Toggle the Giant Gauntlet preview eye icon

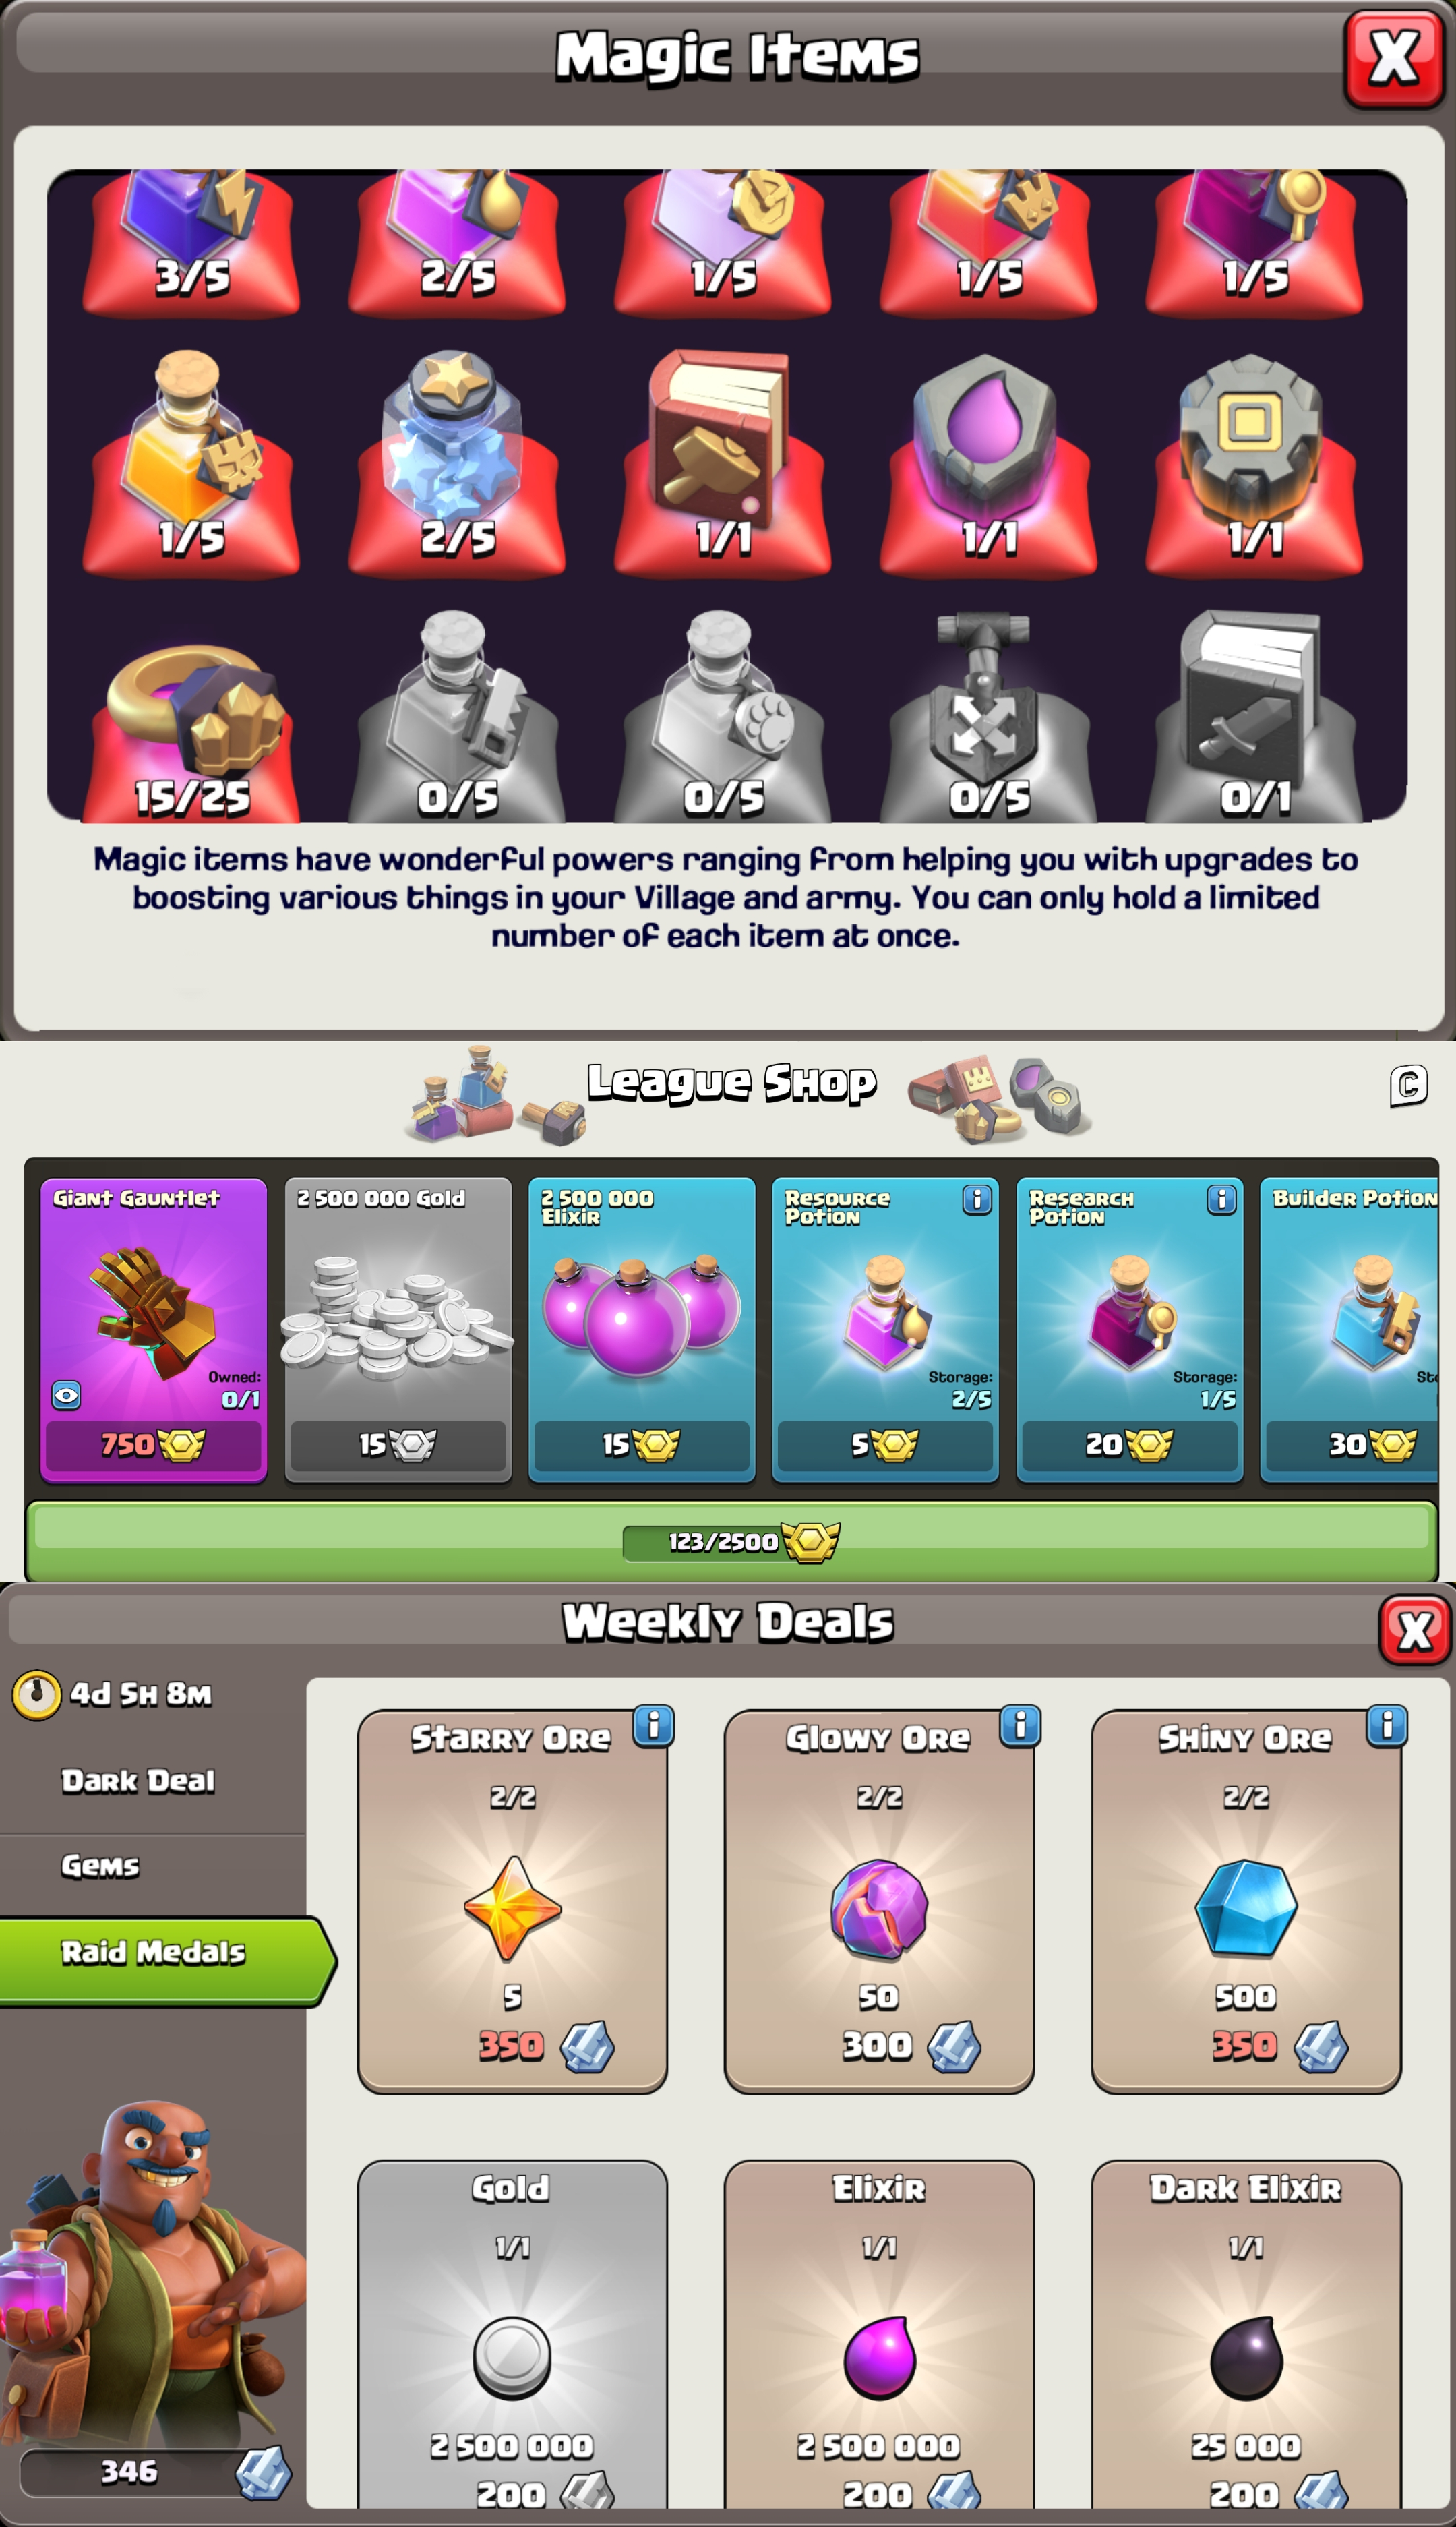point(66,1395)
